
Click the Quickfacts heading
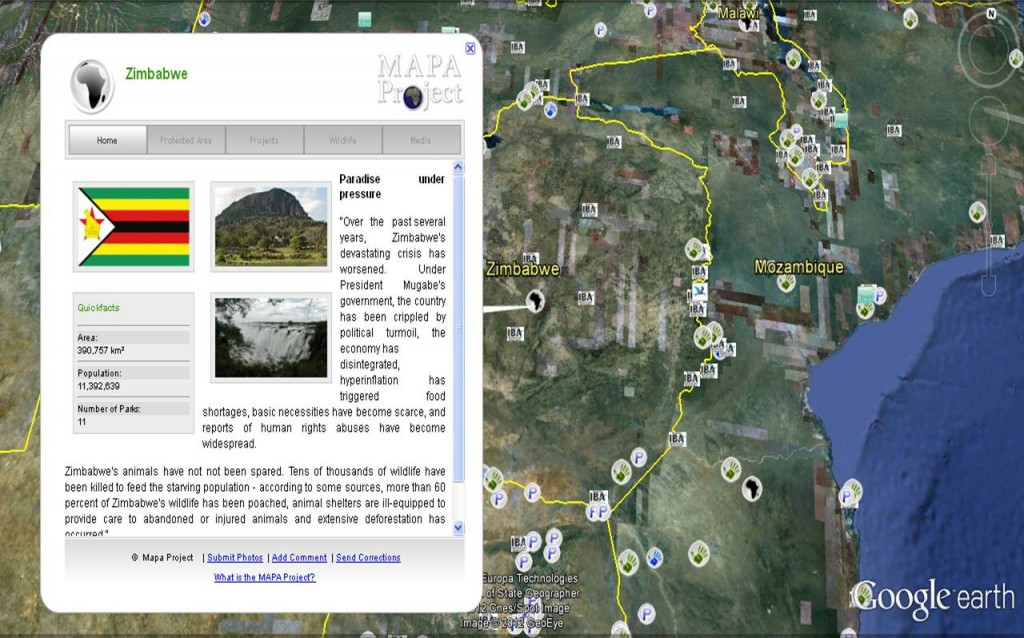[99, 308]
